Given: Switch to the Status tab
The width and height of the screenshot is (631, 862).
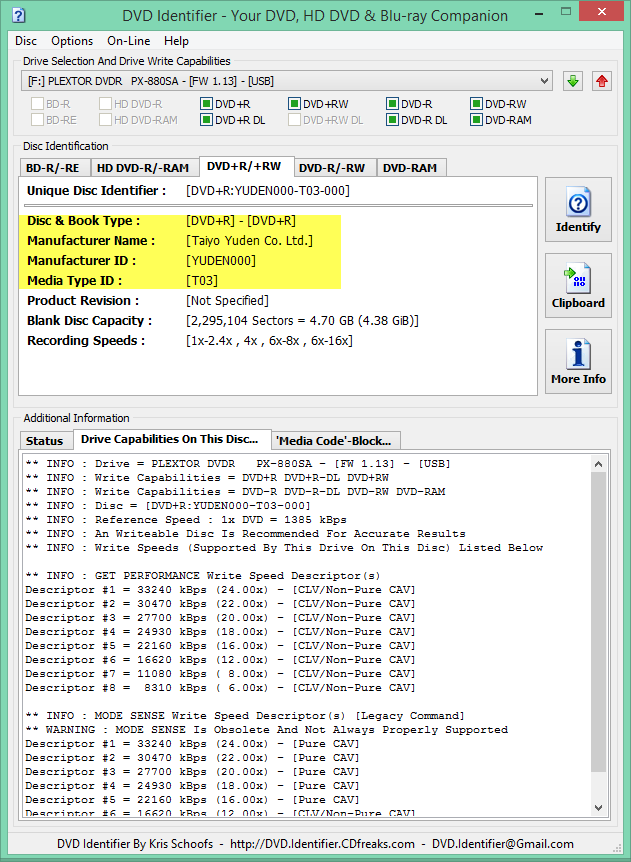Looking at the screenshot, I should (x=45, y=441).
